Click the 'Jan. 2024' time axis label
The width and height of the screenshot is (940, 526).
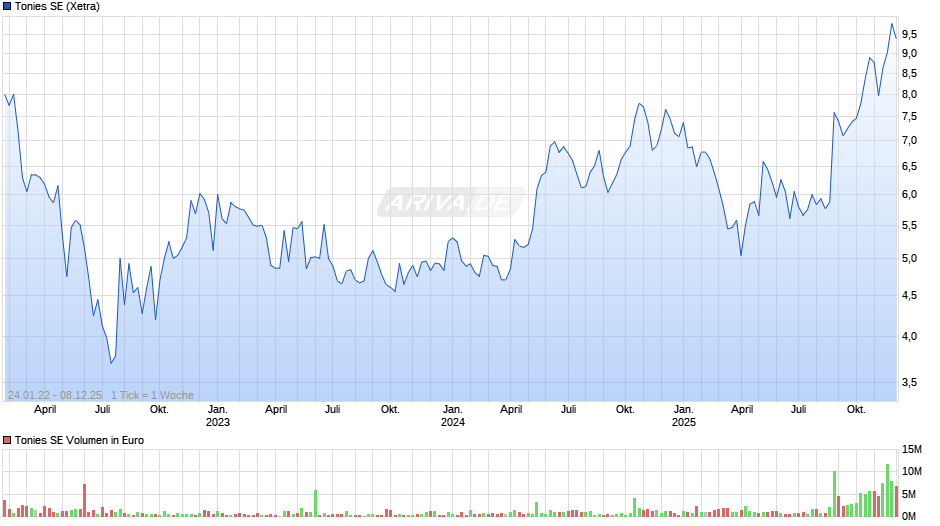point(453,416)
